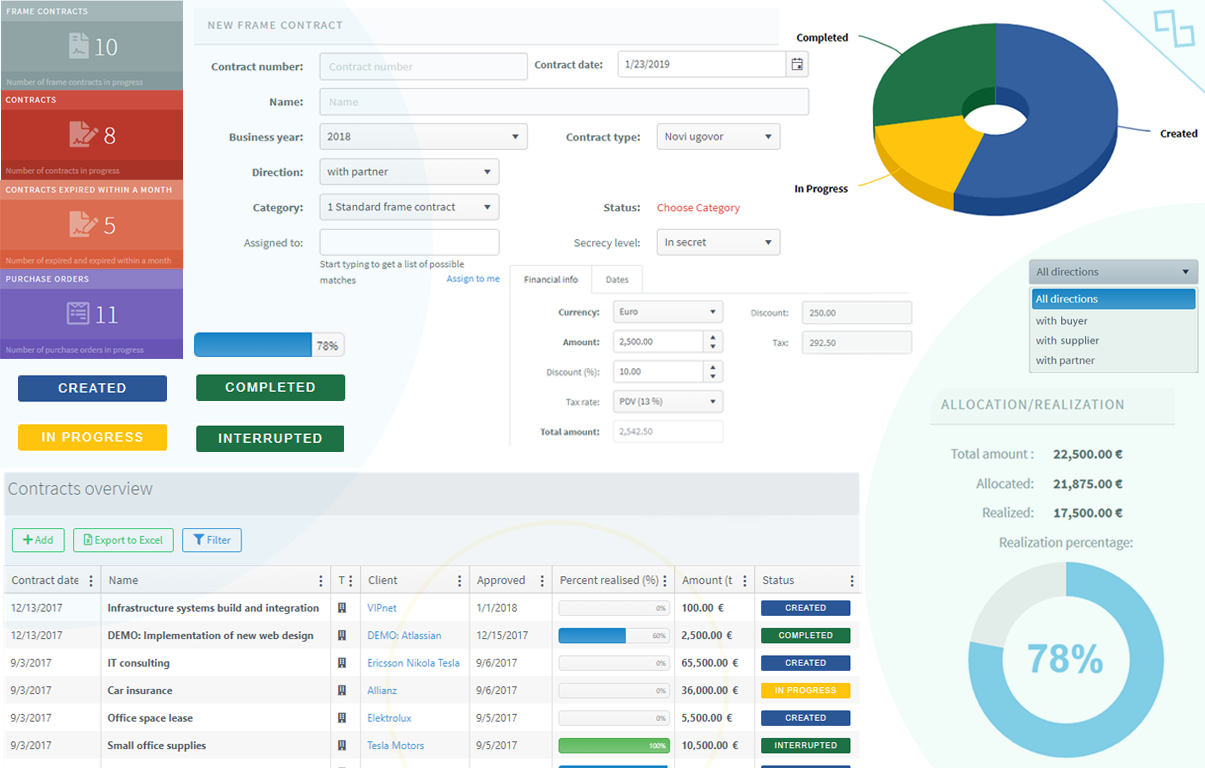Open the Currency dropdown

667,312
